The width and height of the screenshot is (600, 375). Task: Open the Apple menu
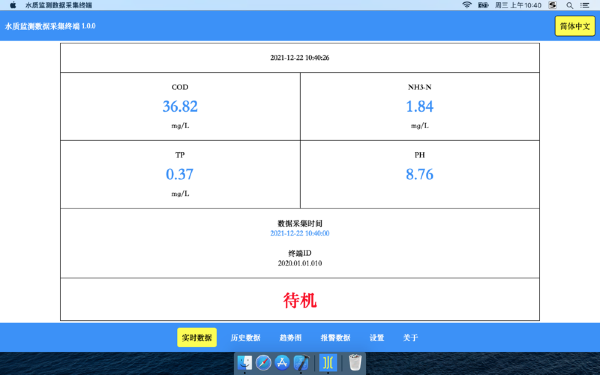click(x=13, y=5)
